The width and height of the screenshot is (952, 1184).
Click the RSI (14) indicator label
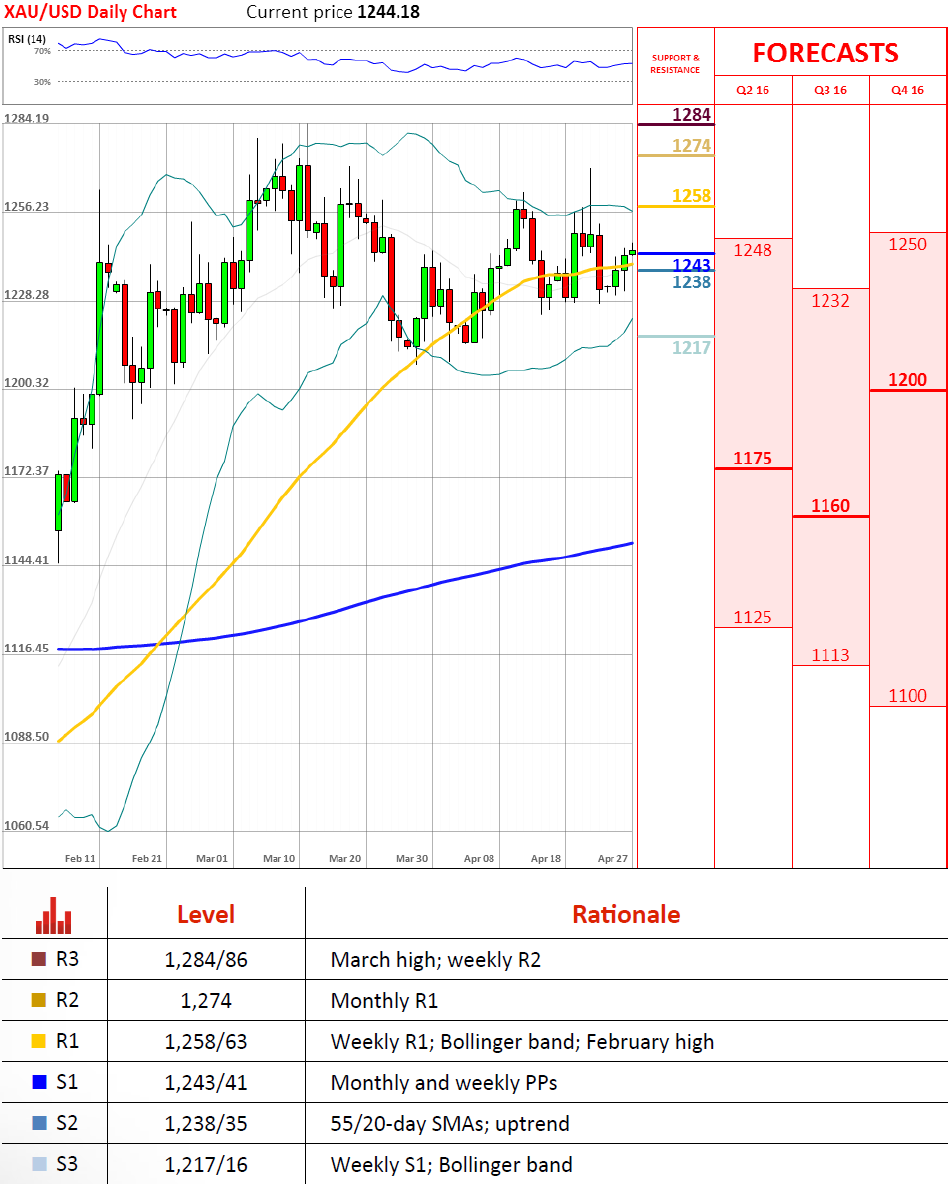[x=27, y=39]
